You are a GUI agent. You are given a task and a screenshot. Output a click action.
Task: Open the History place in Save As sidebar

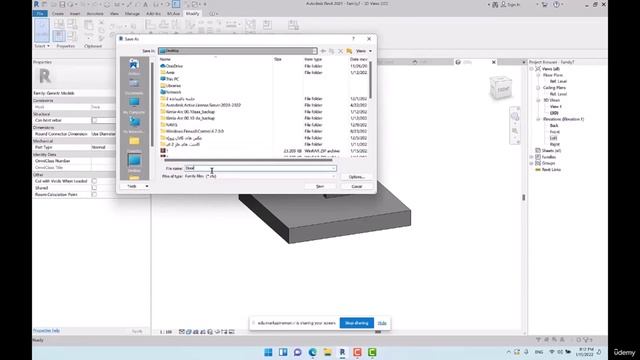tap(134, 66)
